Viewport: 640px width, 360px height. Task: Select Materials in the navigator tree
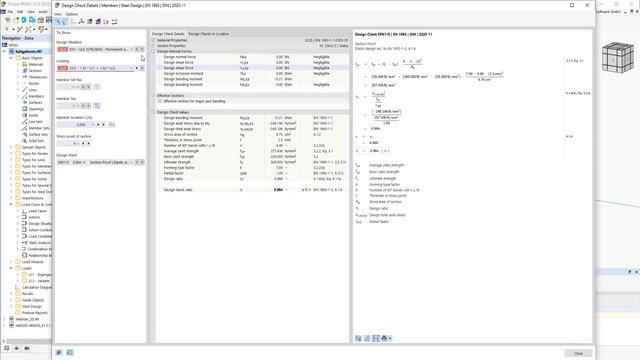[x=36, y=64]
